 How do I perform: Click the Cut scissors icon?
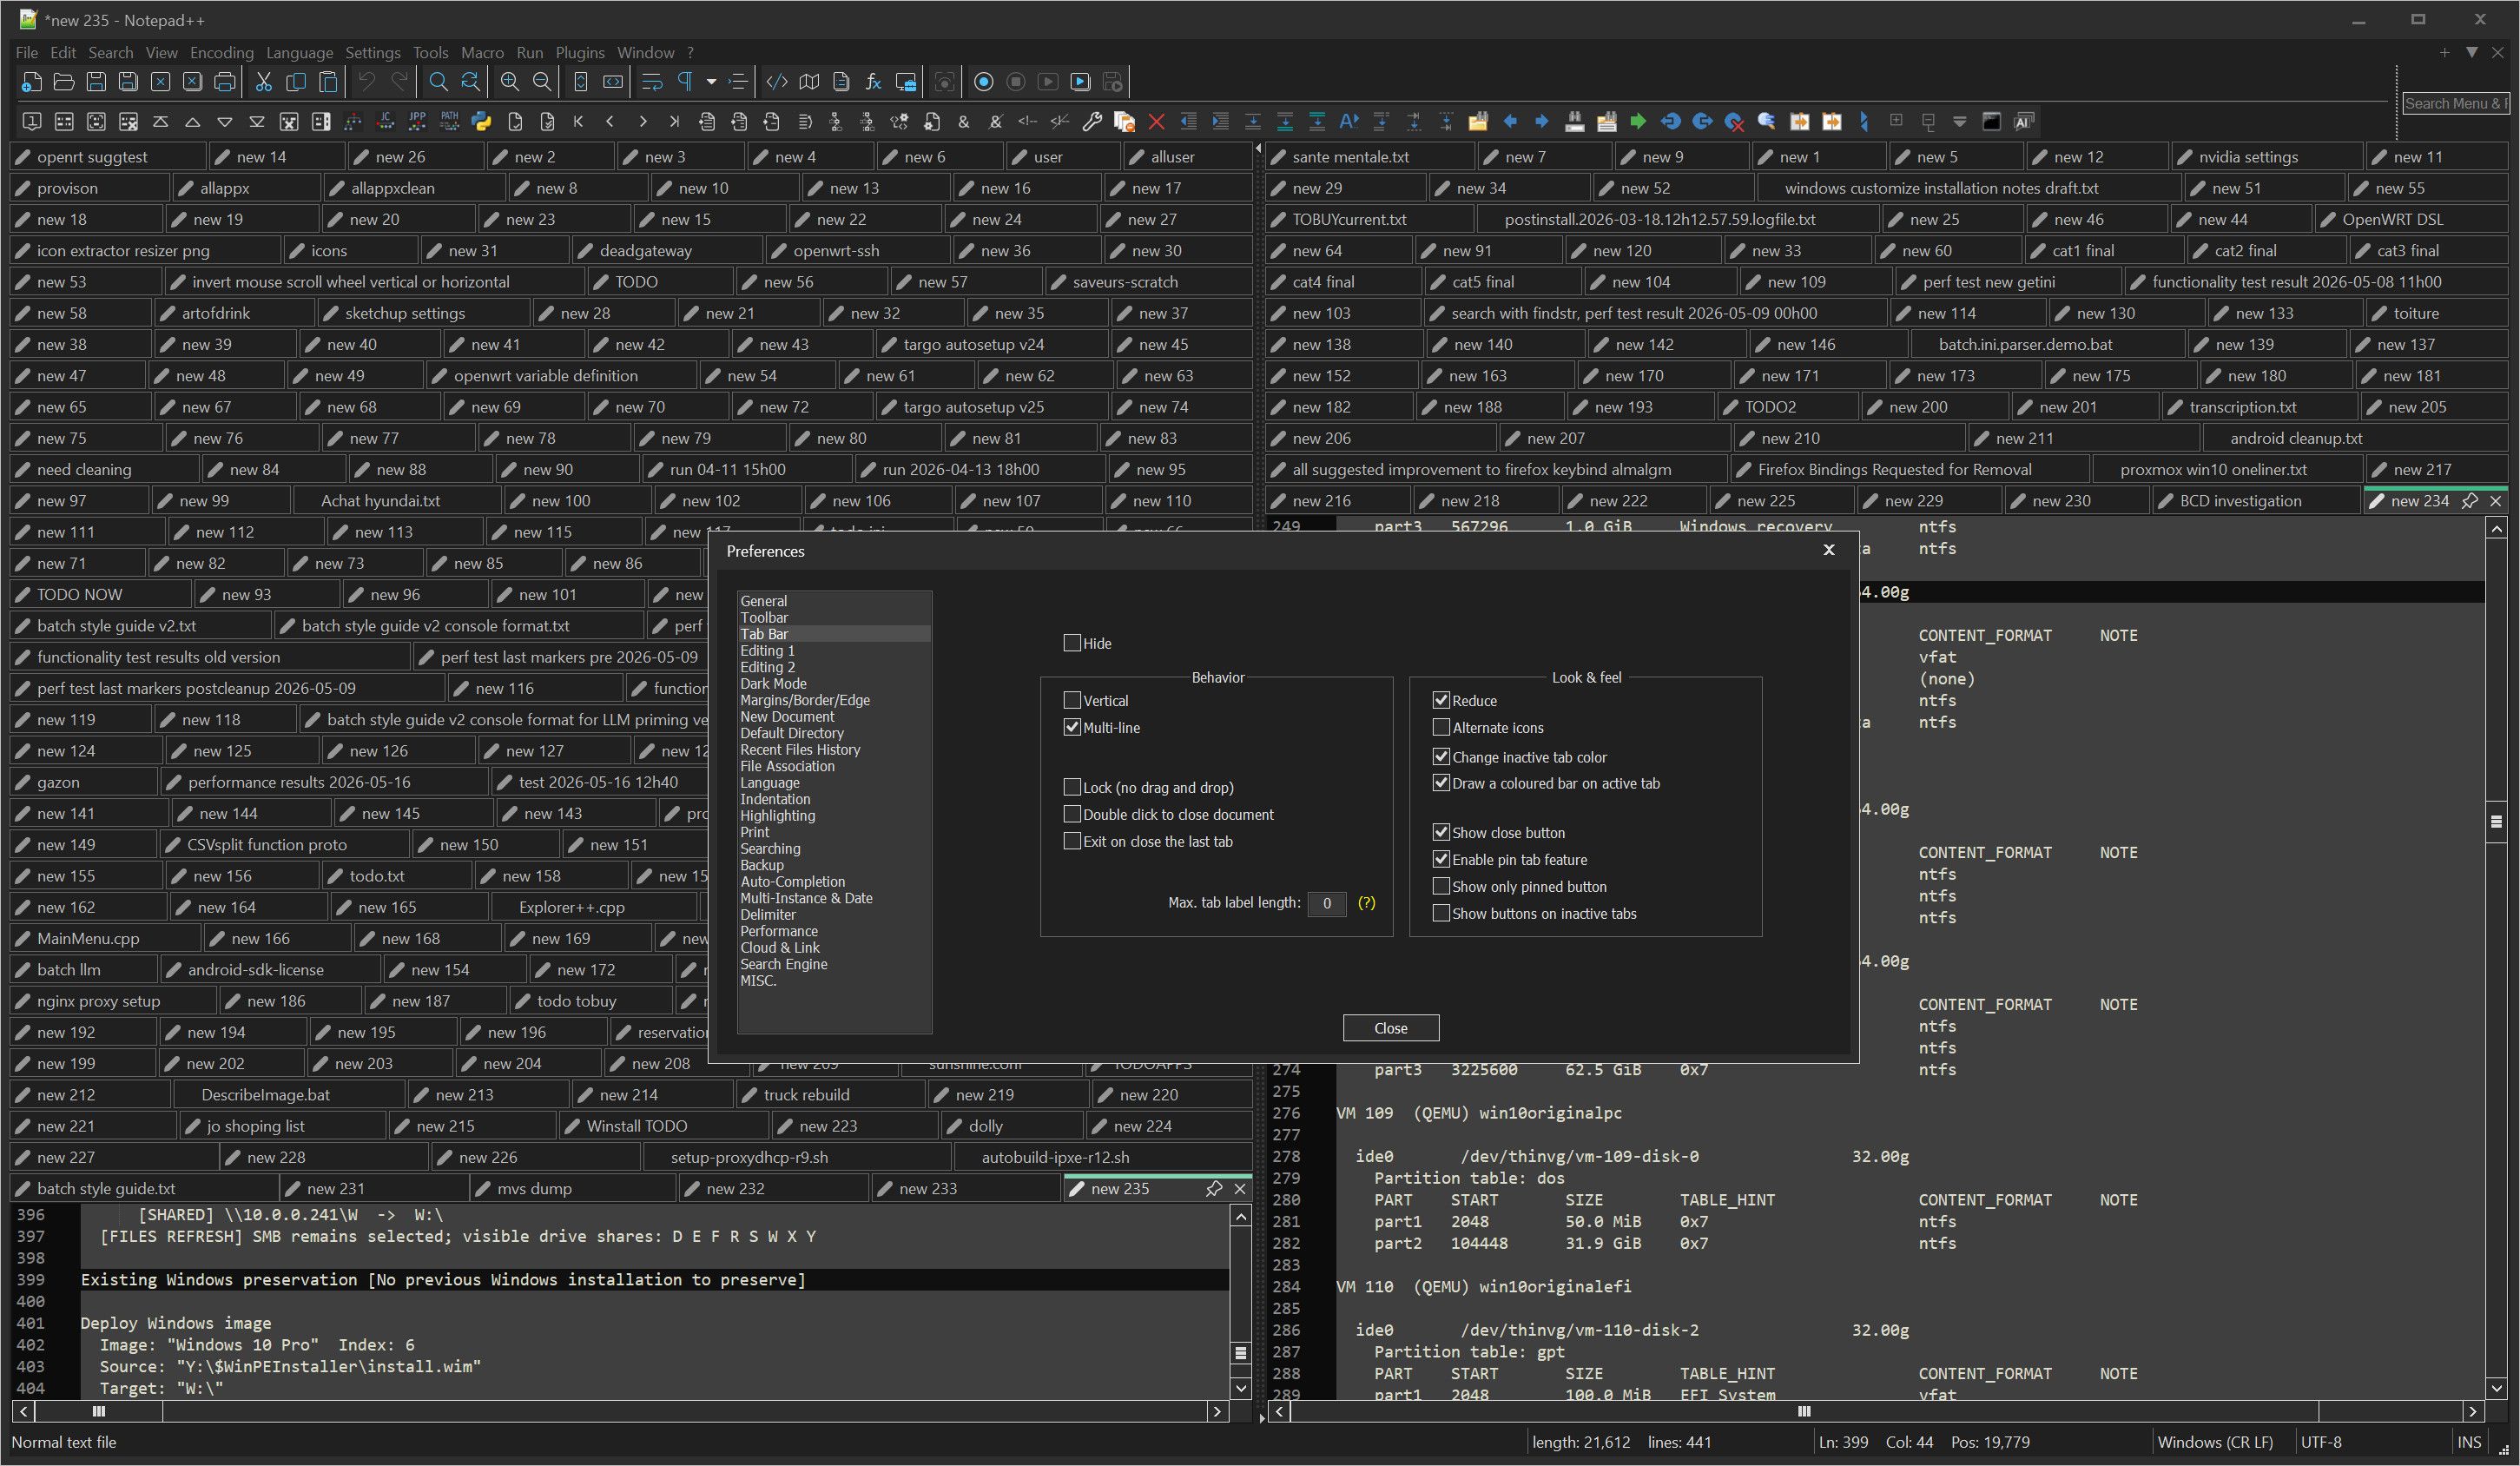coord(264,82)
